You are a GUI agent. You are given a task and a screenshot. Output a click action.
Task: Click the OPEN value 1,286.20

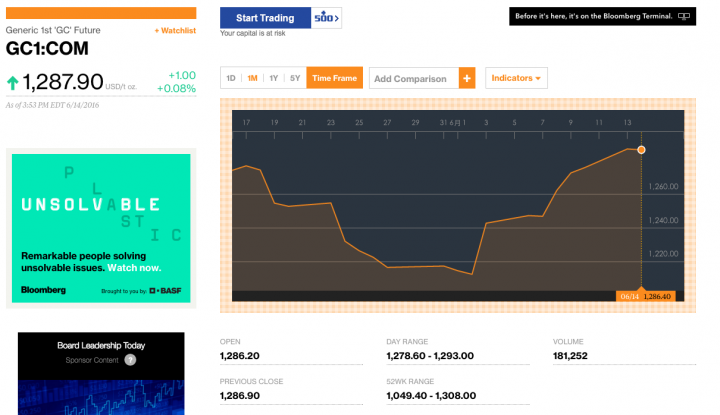click(240, 356)
